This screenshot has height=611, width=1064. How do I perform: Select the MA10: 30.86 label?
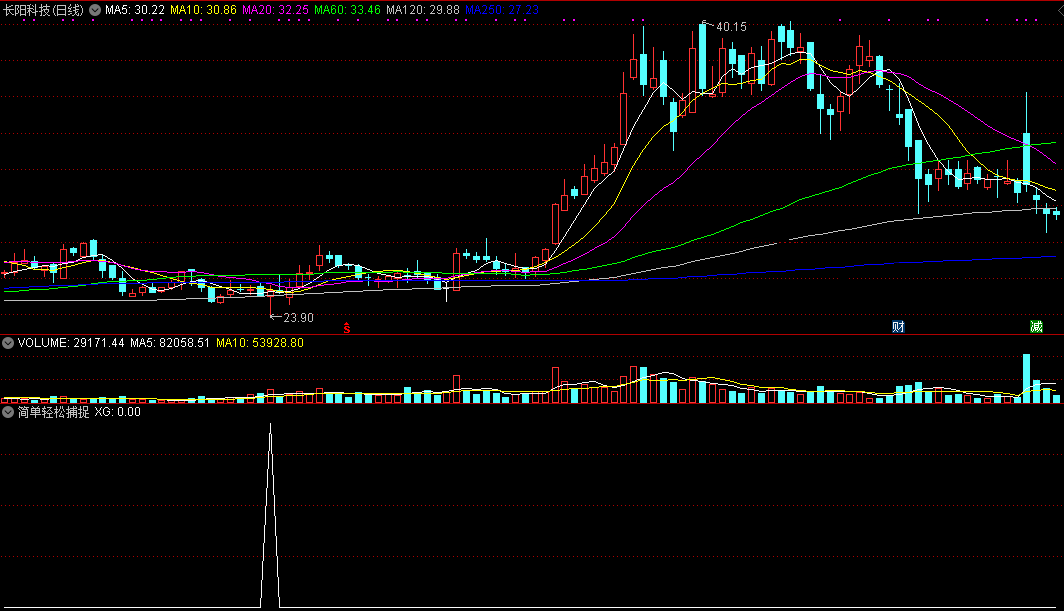pos(203,10)
